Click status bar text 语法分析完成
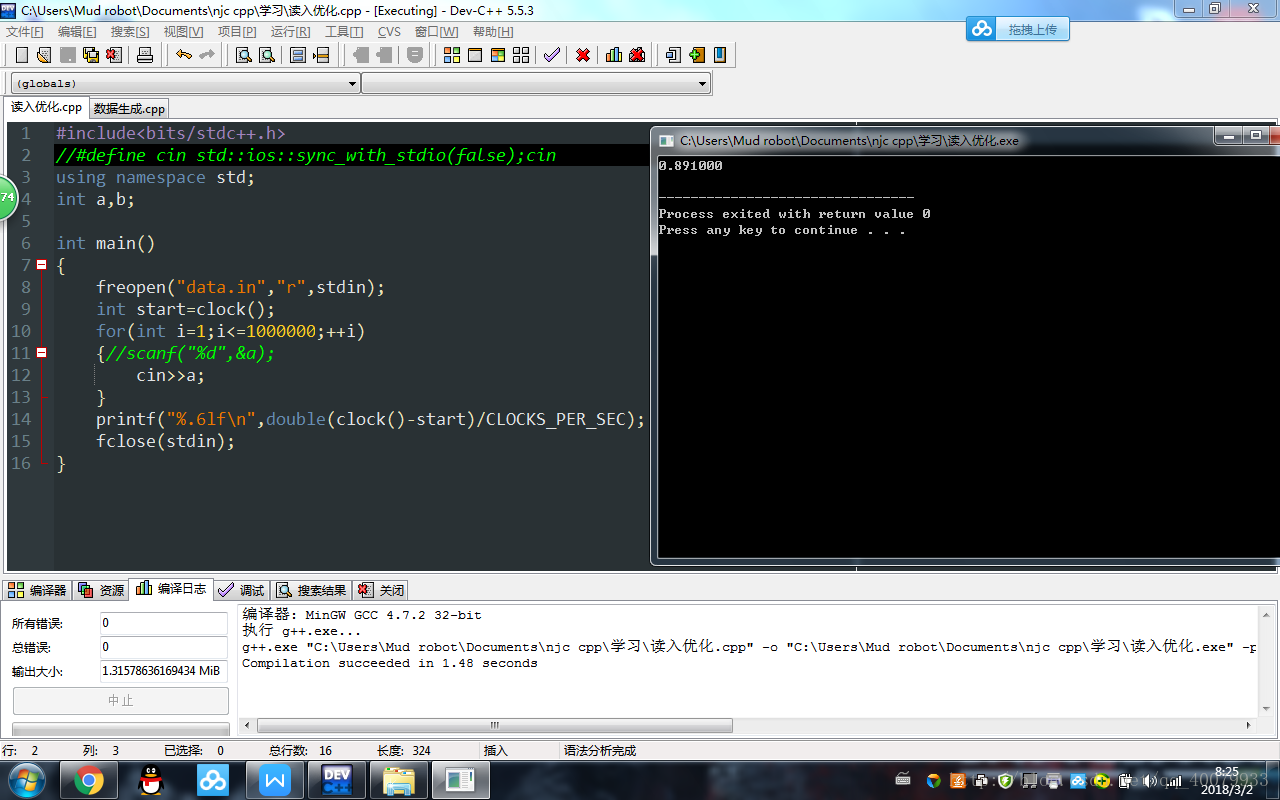The height and width of the screenshot is (800, 1280). [x=600, y=750]
